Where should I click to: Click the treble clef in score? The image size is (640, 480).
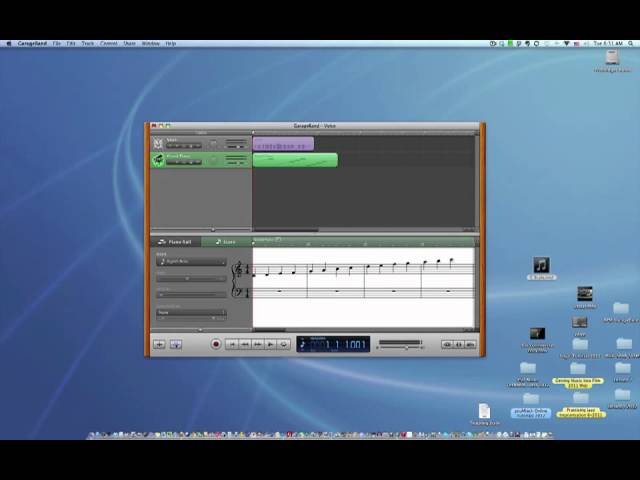click(239, 269)
